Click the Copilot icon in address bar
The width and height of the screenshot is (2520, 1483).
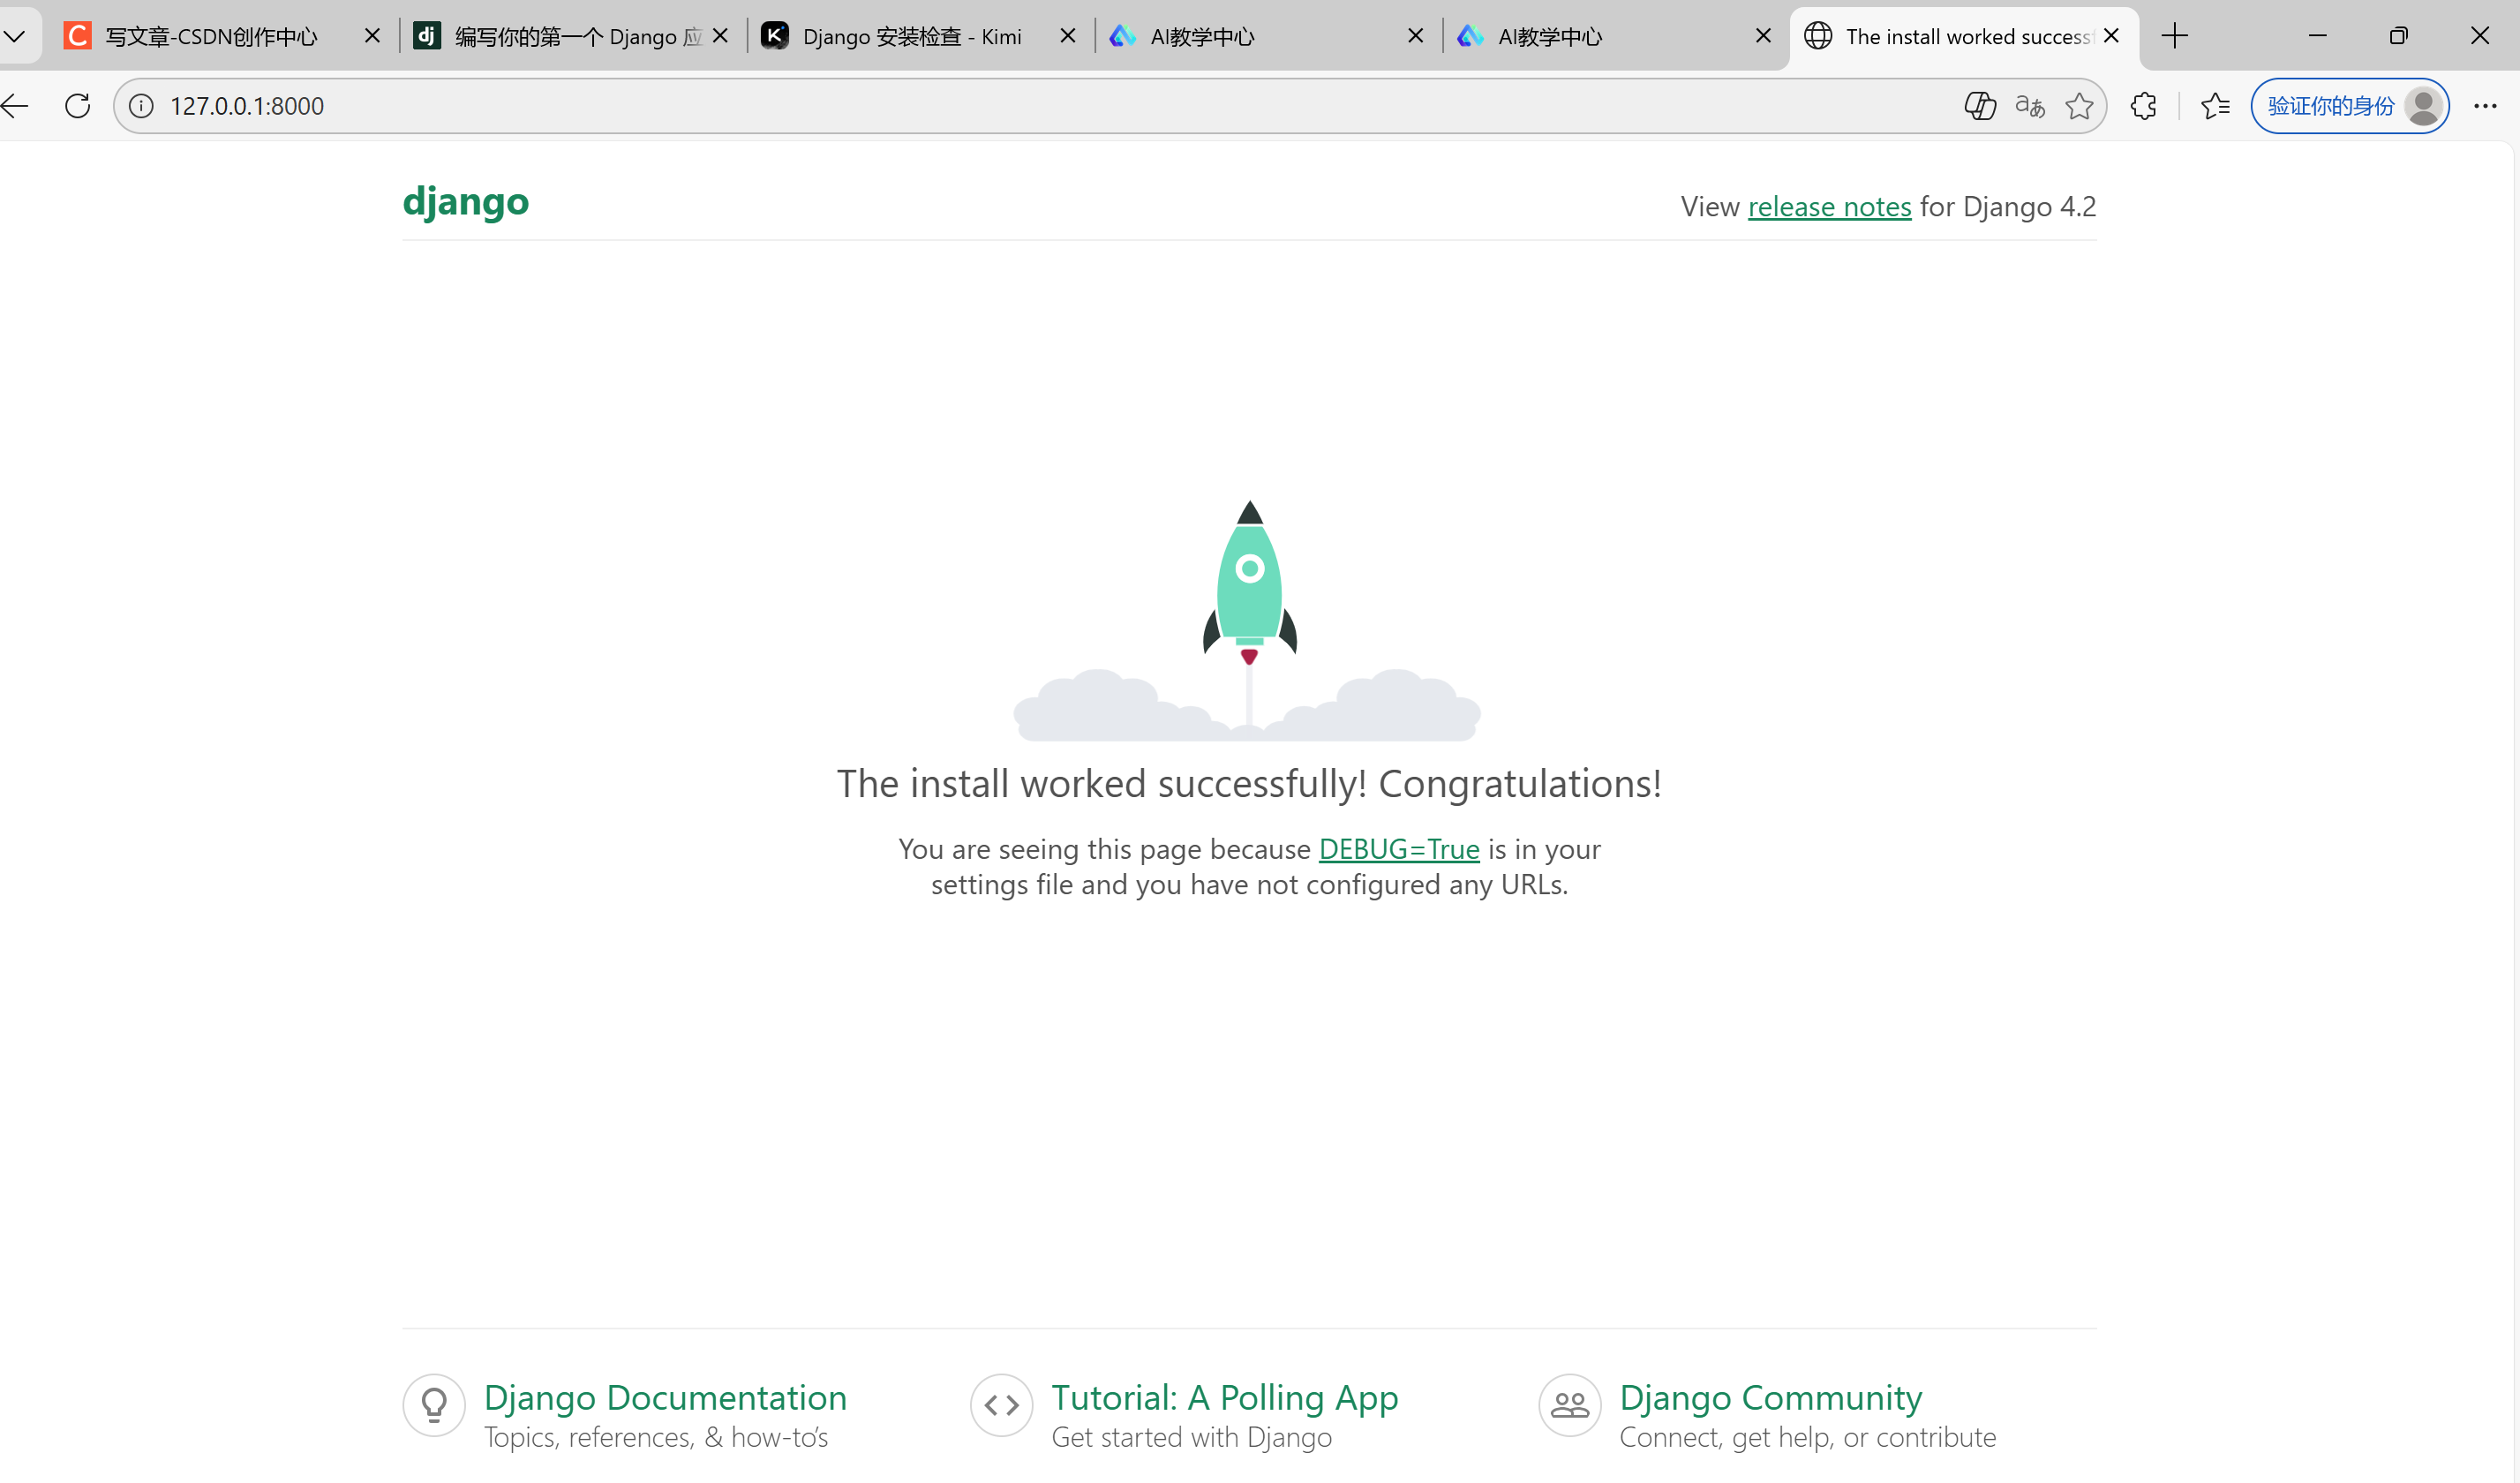coord(1979,106)
